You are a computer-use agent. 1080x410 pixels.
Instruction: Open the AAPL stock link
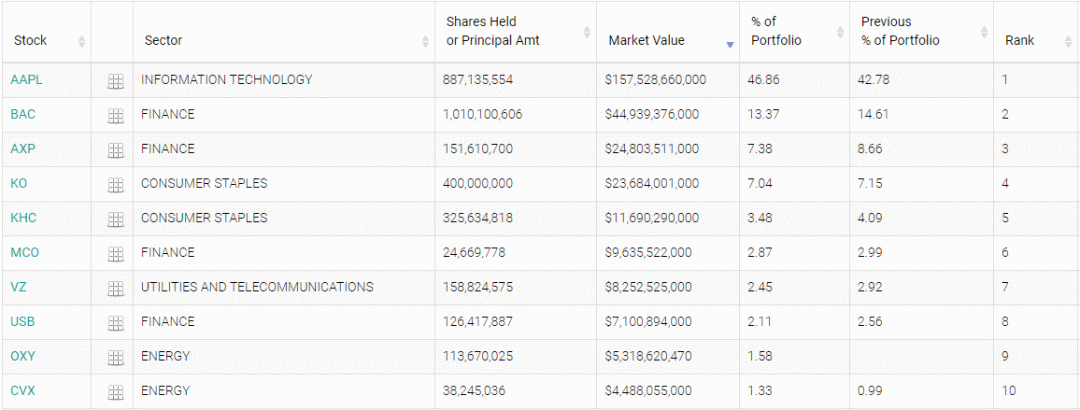click(26, 80)
